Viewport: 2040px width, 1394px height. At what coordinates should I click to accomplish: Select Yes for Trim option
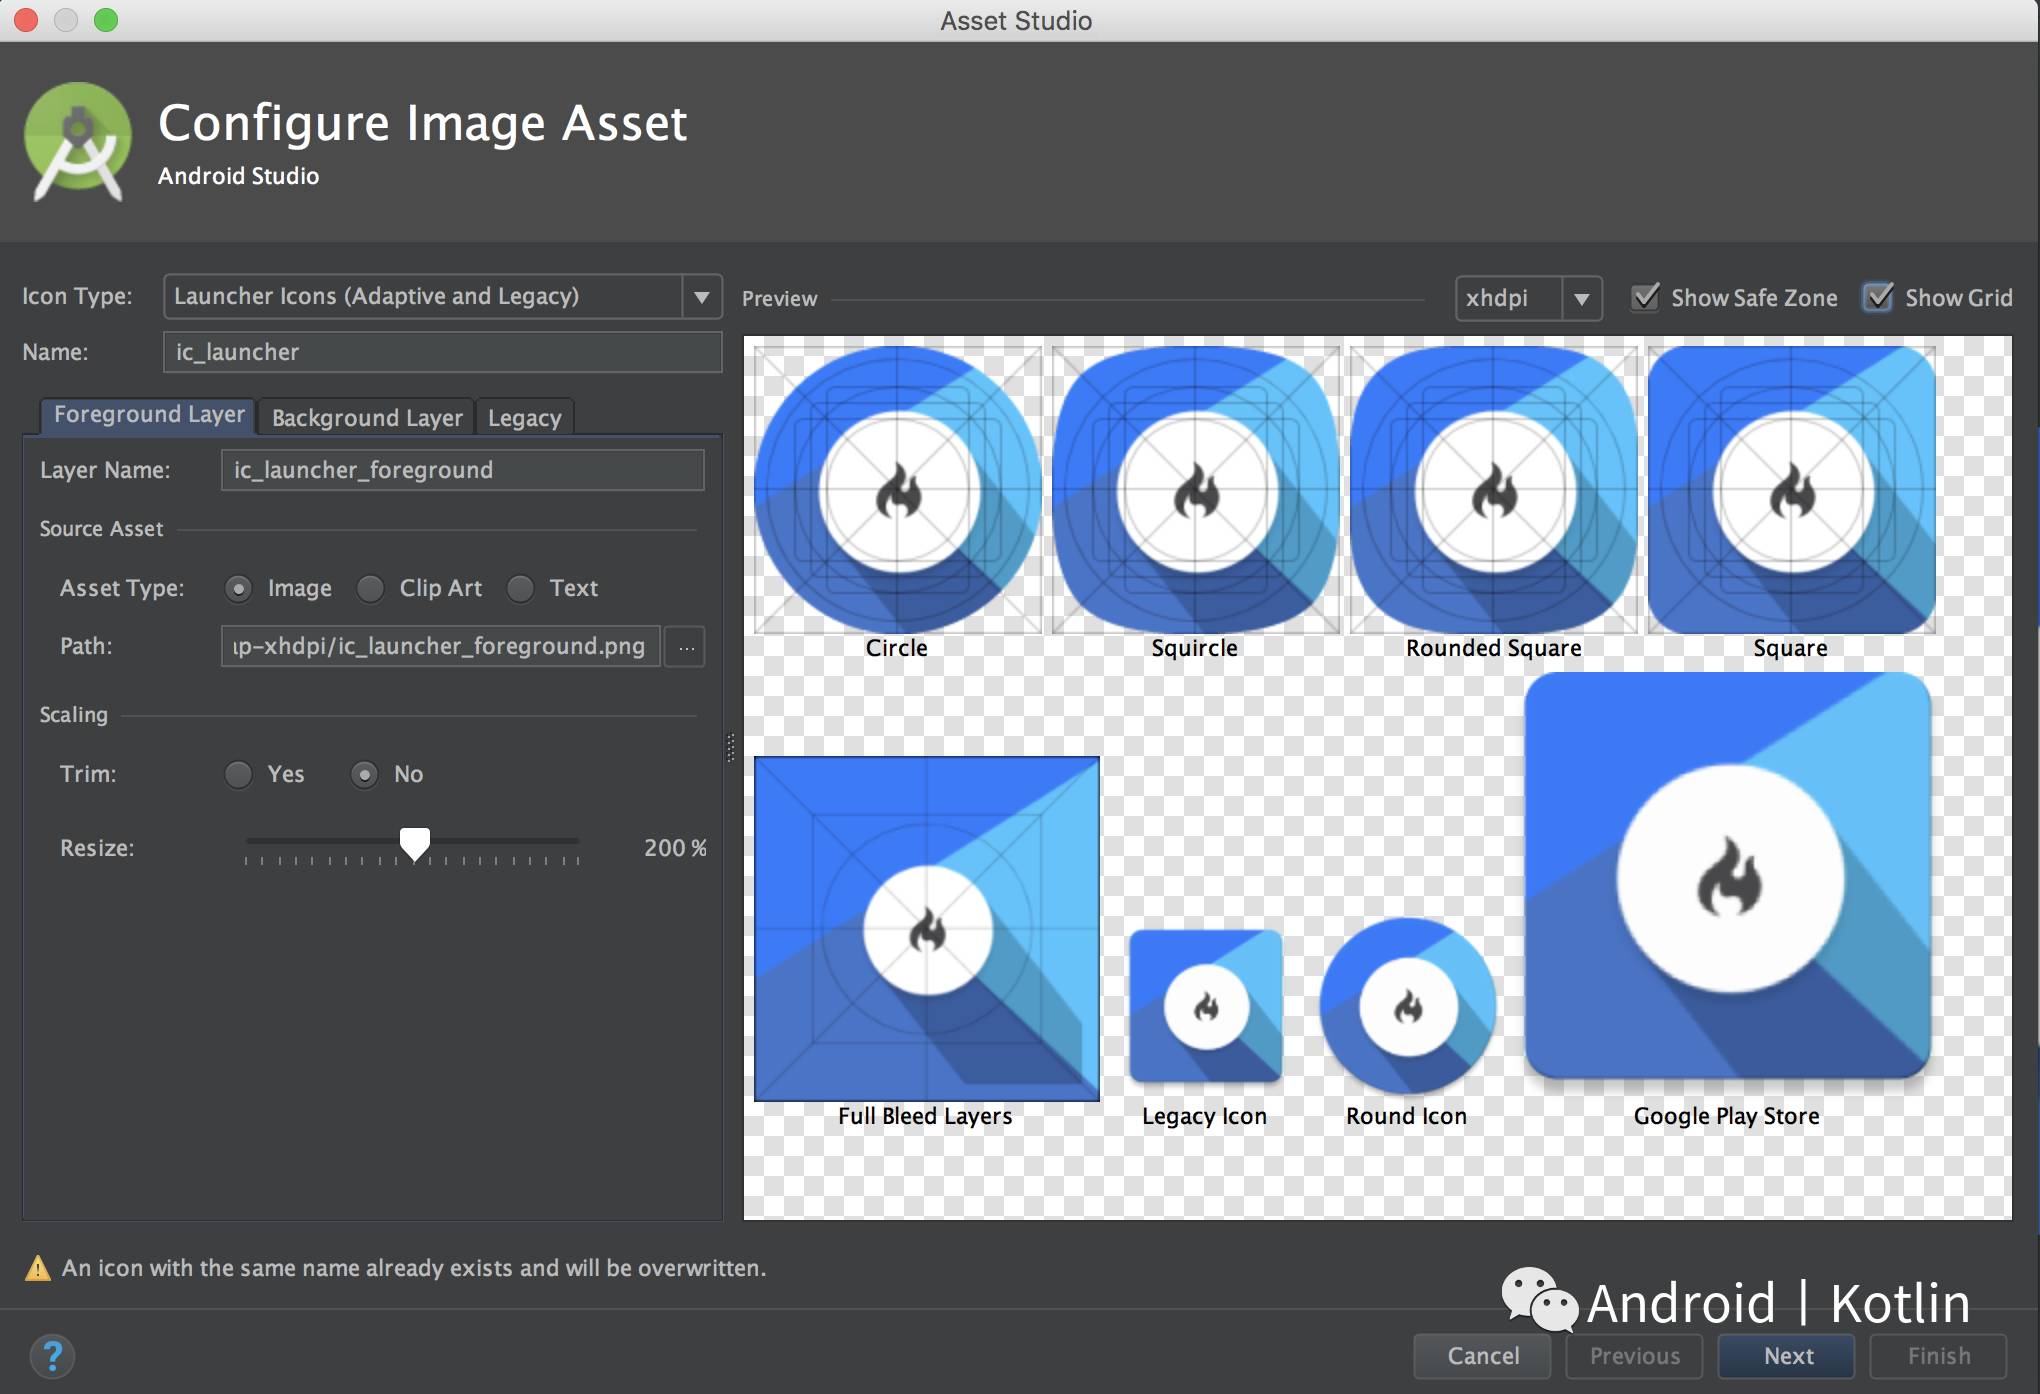pyautogui.click(x=238, y=774)
